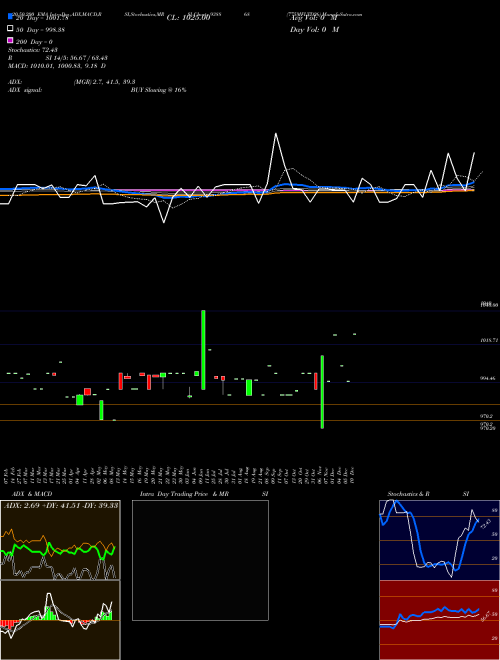
Task: Click the 'CL: 1025.00' closing price label
Action: (188, 18)
